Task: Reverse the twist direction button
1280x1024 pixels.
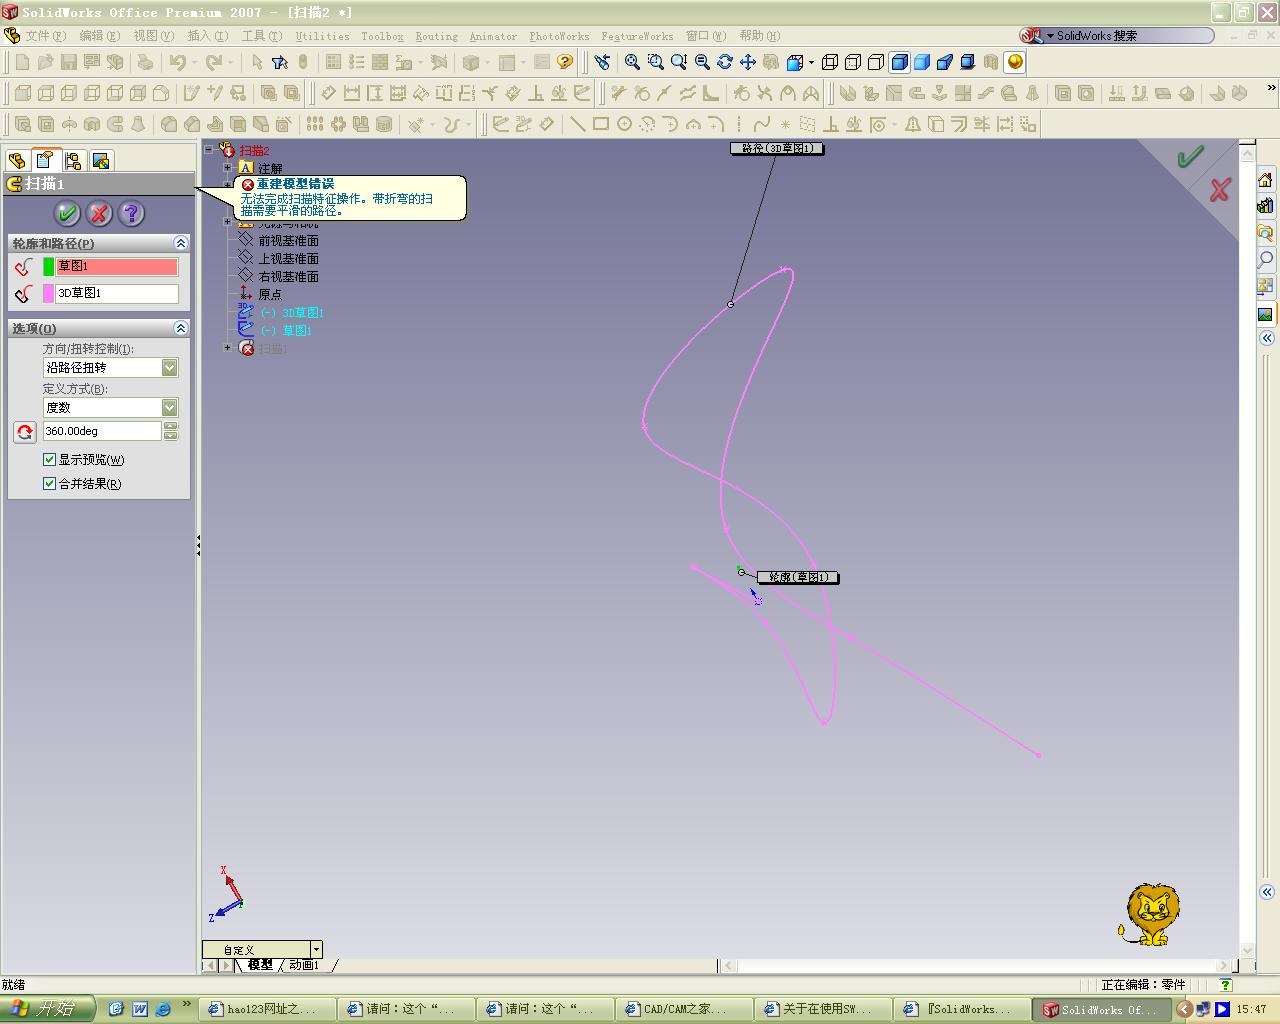Action: pyautogui.click(x=25, y=432)
